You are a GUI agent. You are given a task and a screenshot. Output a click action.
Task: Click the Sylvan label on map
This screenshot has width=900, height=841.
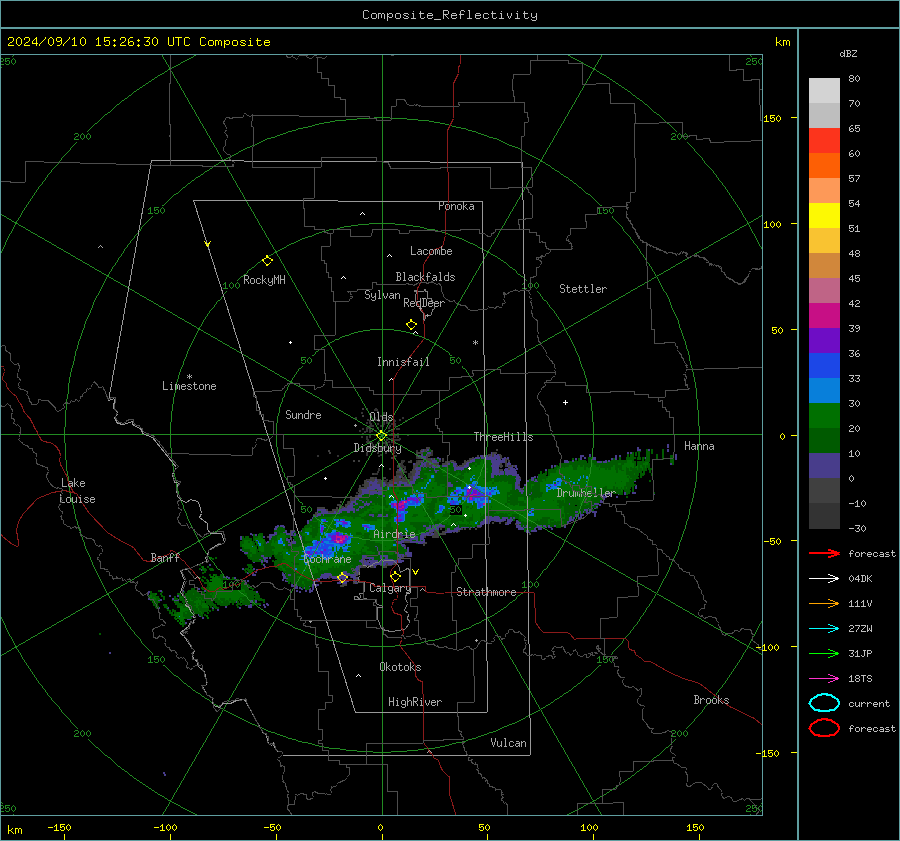[x=382, y=295]
